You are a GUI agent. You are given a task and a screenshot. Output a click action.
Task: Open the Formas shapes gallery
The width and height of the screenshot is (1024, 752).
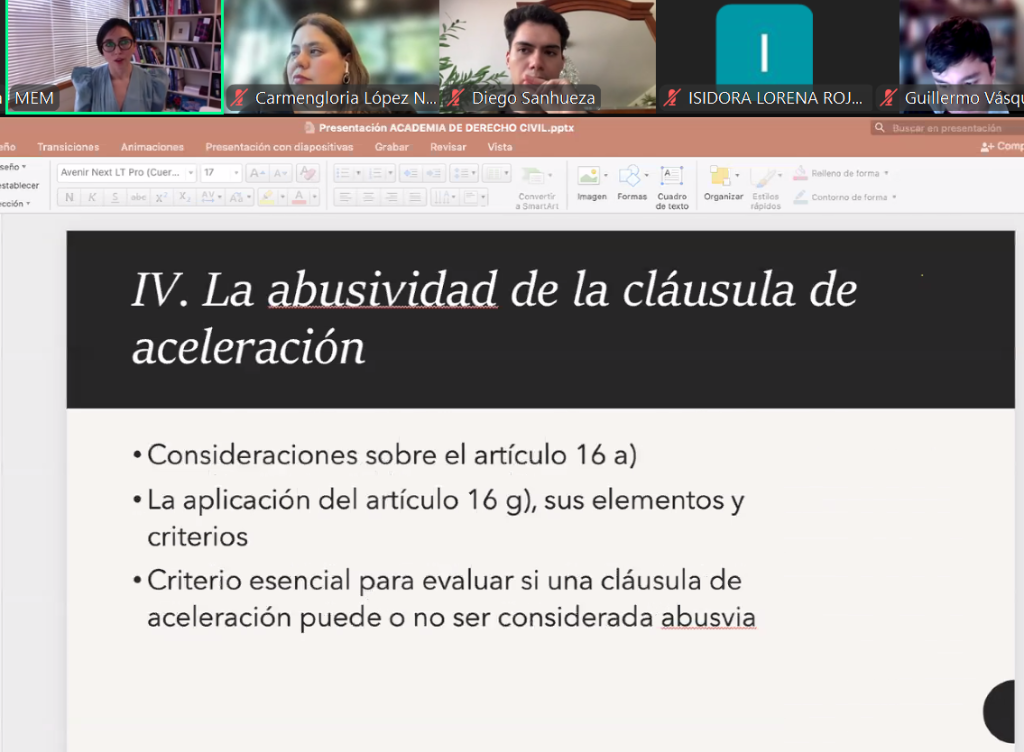[631, 182]
